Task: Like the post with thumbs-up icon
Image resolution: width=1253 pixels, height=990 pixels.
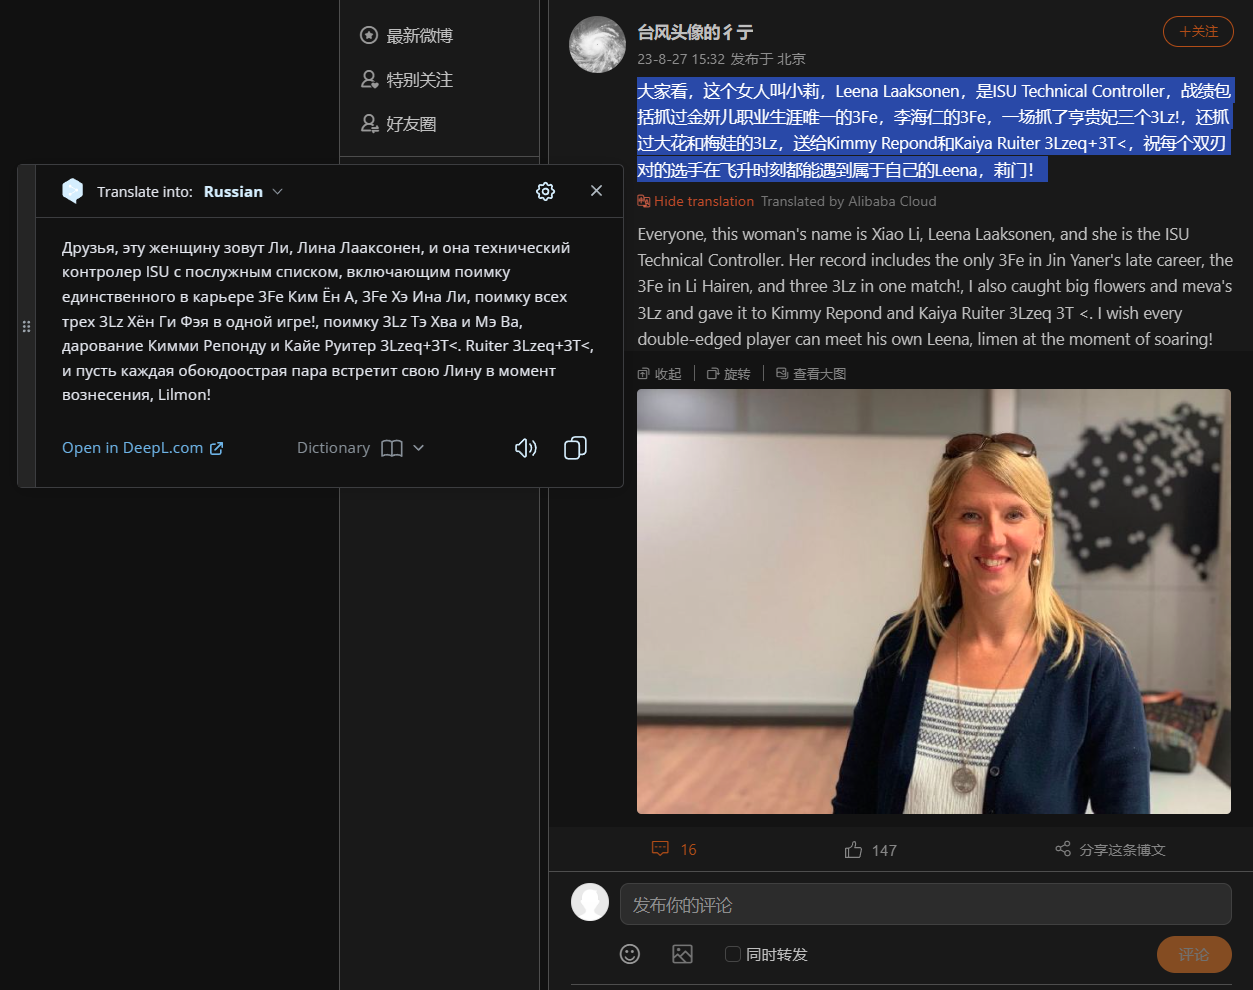Action: coord(853,850)
